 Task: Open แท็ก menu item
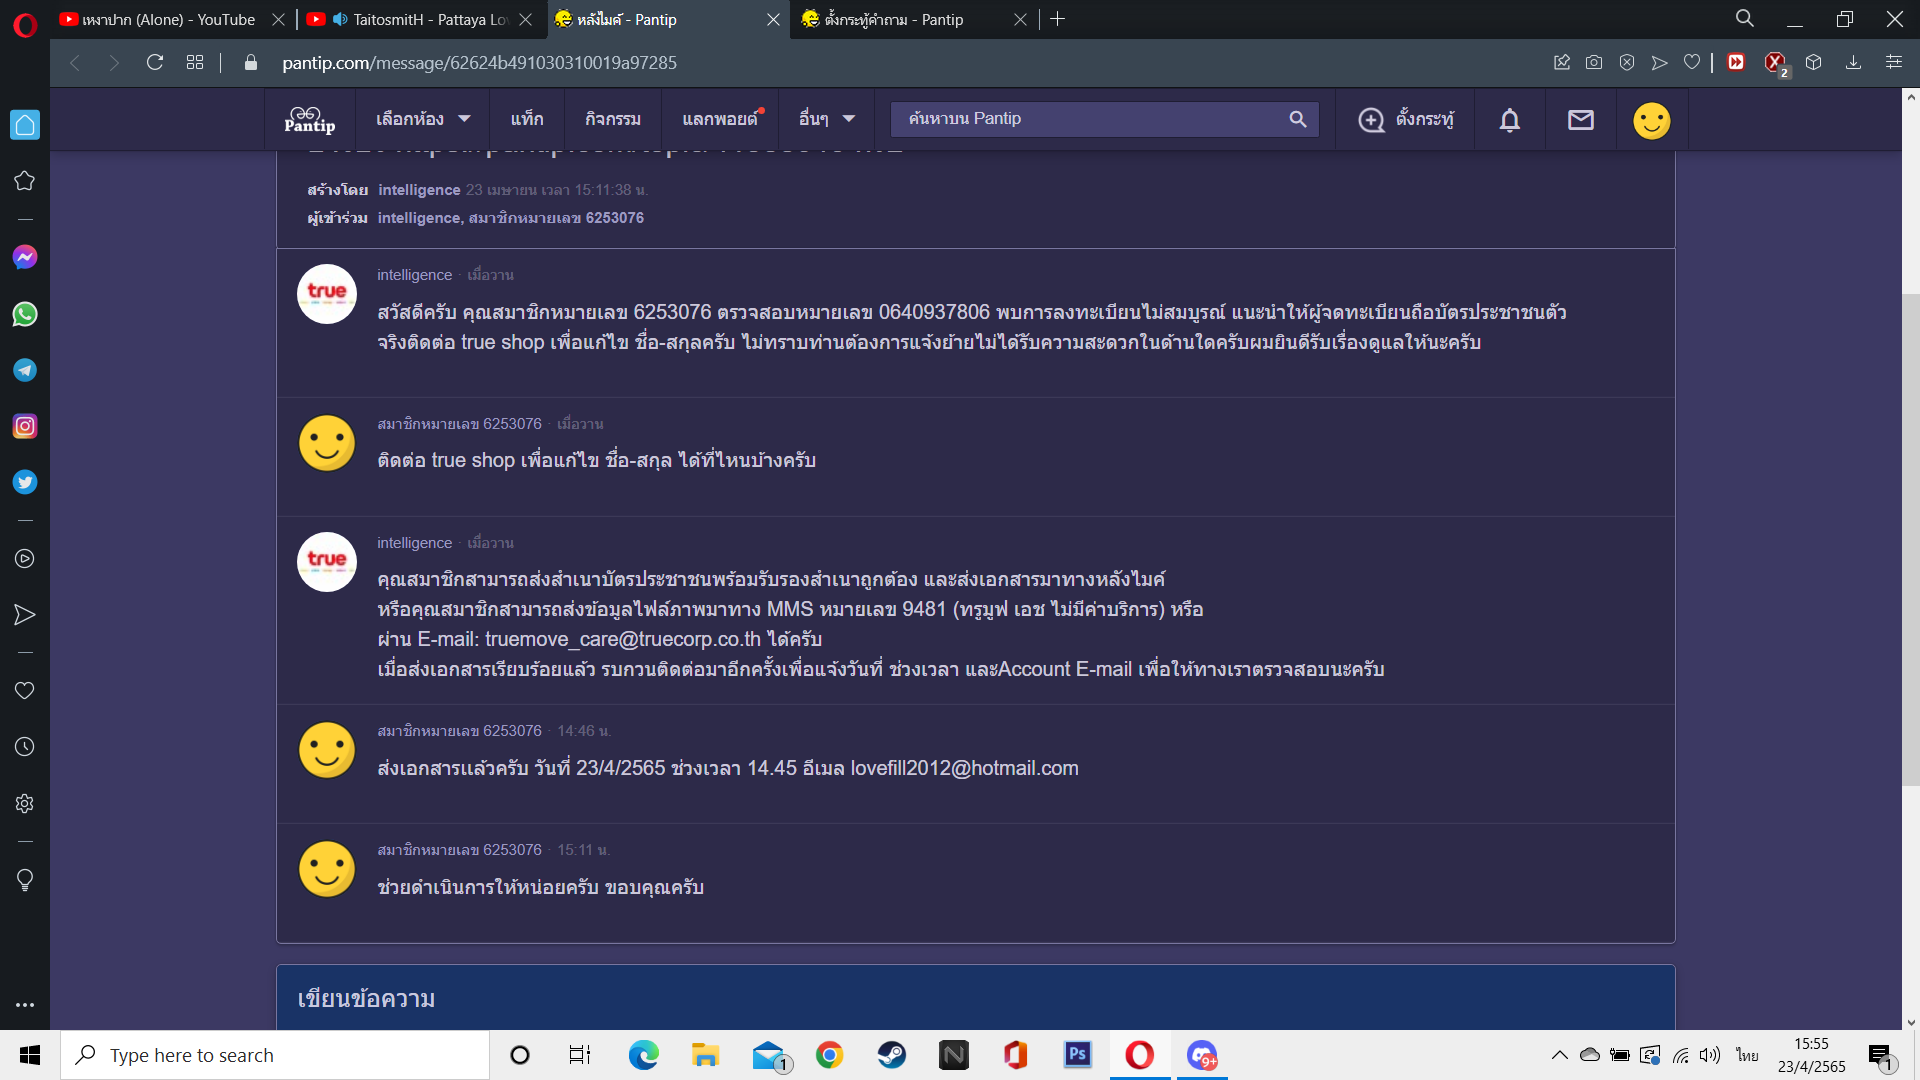pos(526,119)
